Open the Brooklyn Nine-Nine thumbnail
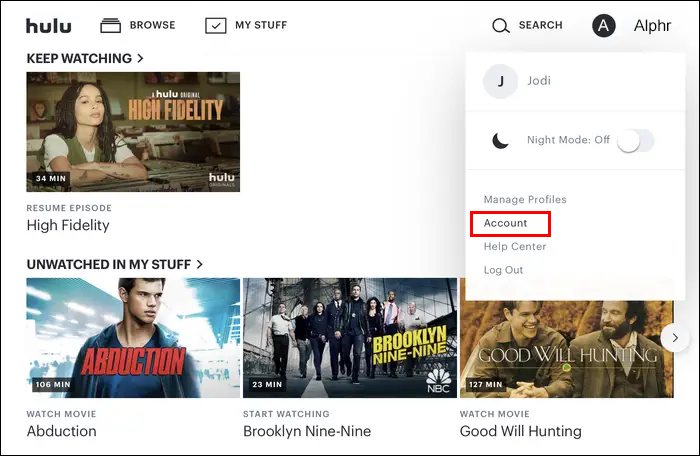This screenshot has width=700, height=456. click(x=350, y=338)
